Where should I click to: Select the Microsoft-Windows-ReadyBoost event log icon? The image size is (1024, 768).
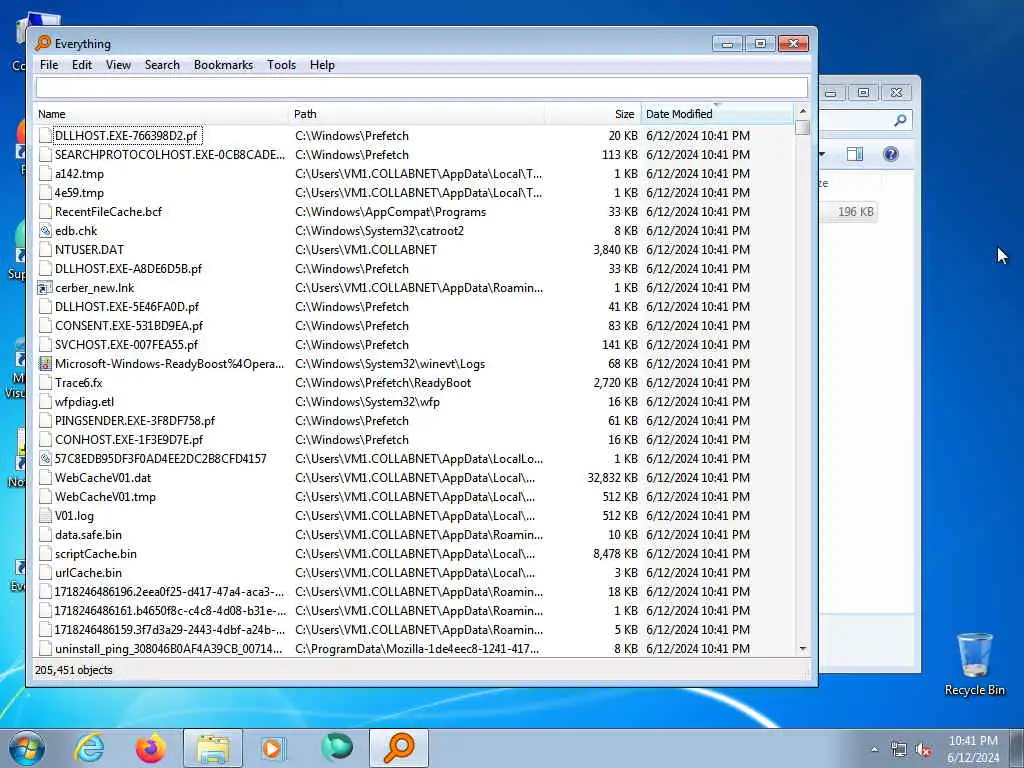45,364
